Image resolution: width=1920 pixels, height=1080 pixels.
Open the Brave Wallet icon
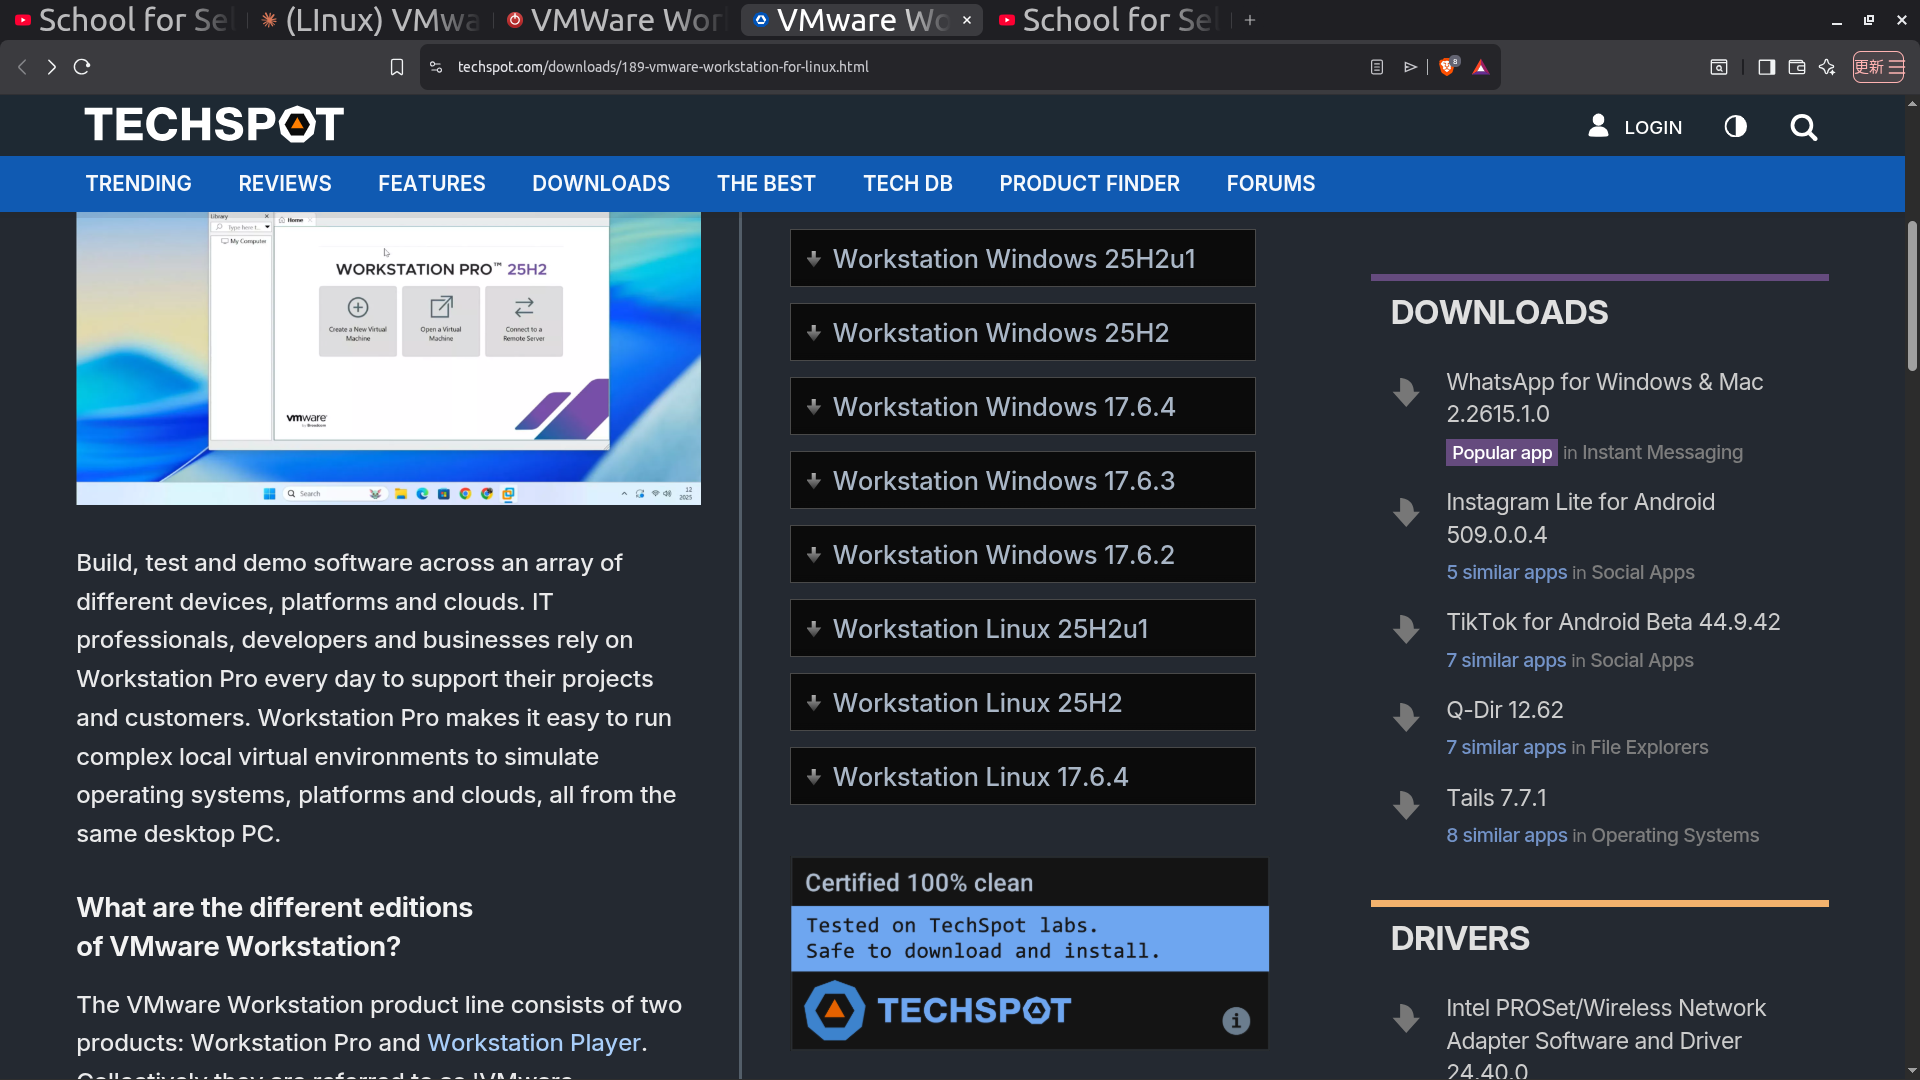coord(1797,67)
